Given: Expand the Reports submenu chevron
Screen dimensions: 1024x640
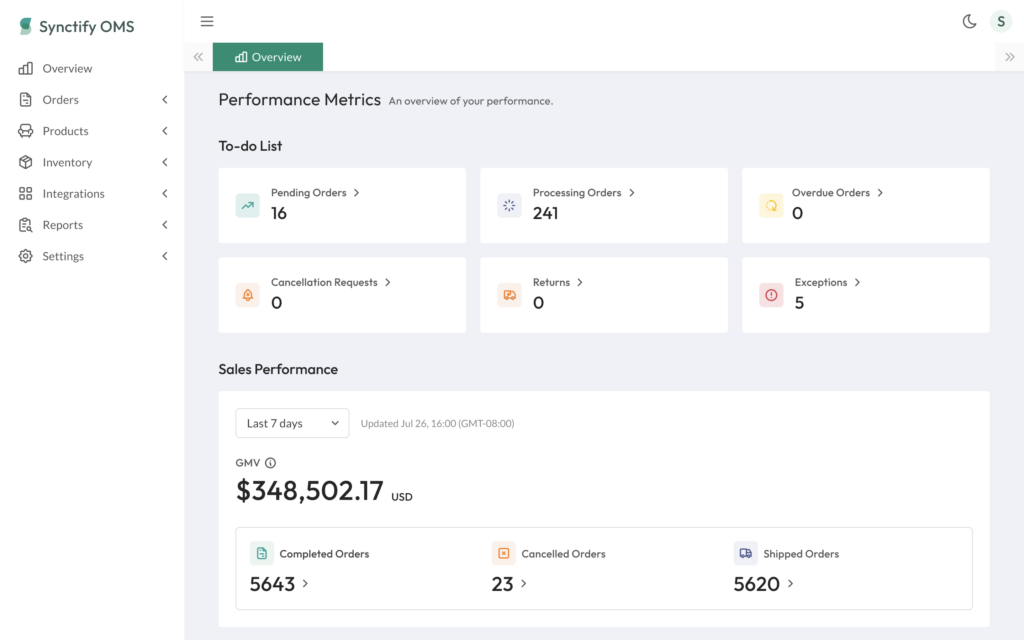Looking at the screenshot, I should (x=165, y=225).
